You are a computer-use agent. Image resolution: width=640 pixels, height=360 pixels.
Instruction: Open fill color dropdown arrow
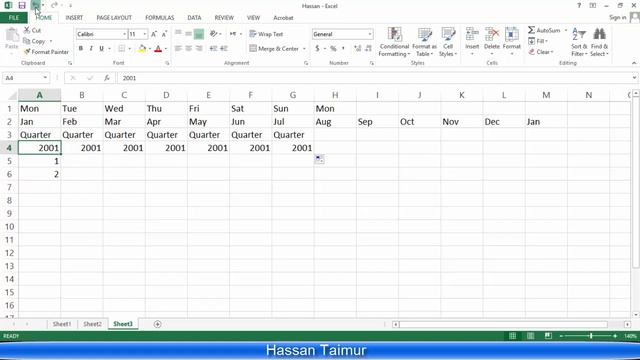150,49
